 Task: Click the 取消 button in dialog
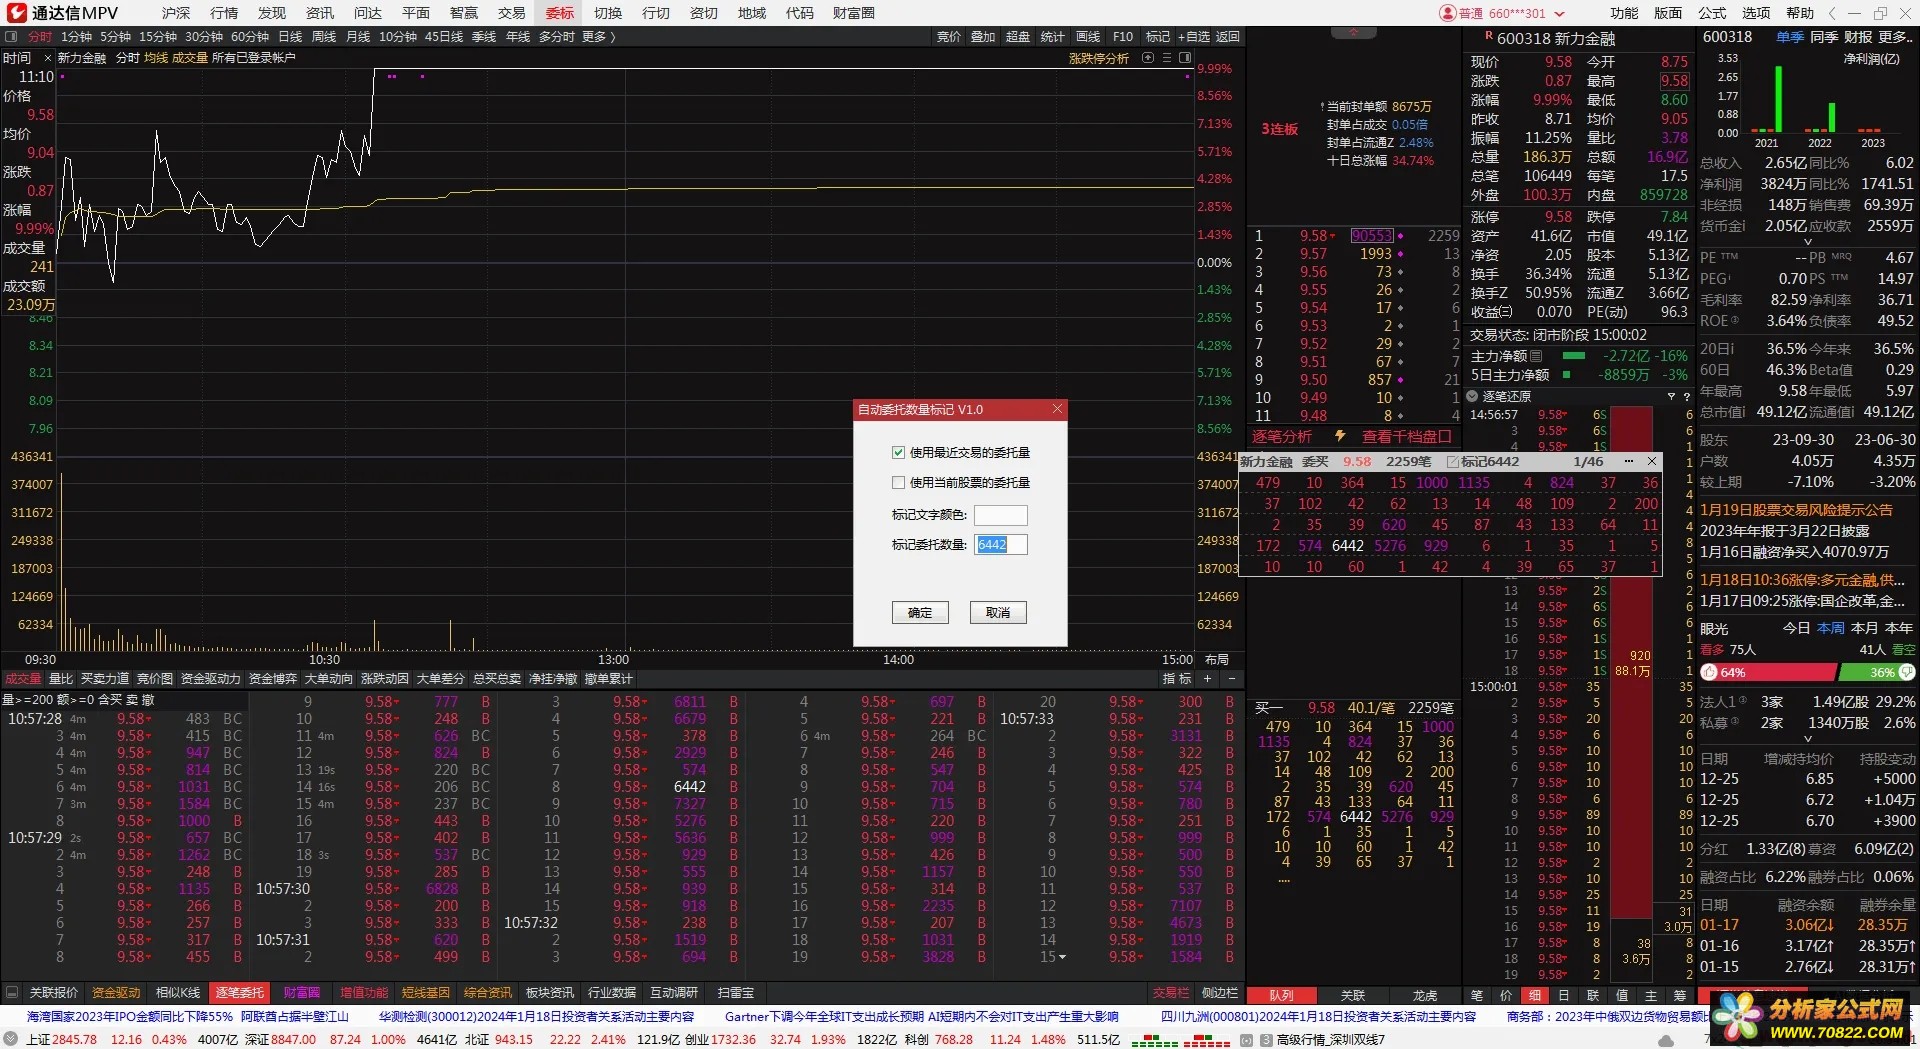tap(998, 613)
